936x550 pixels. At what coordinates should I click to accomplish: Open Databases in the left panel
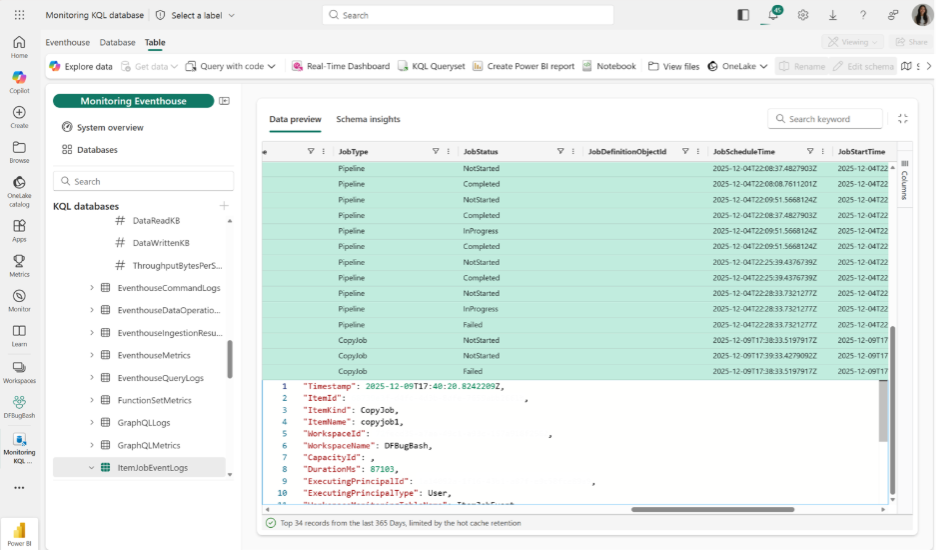(x=90, y=150)
